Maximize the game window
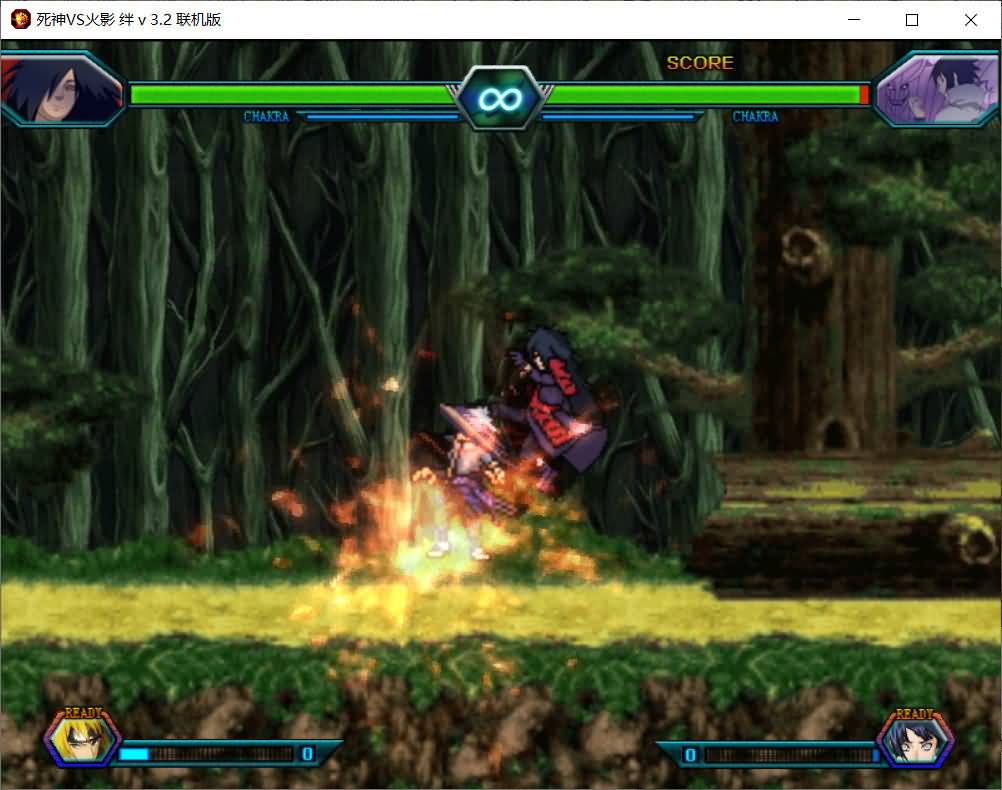Screen dimensions: 1002x790 (x=912, y=20)
